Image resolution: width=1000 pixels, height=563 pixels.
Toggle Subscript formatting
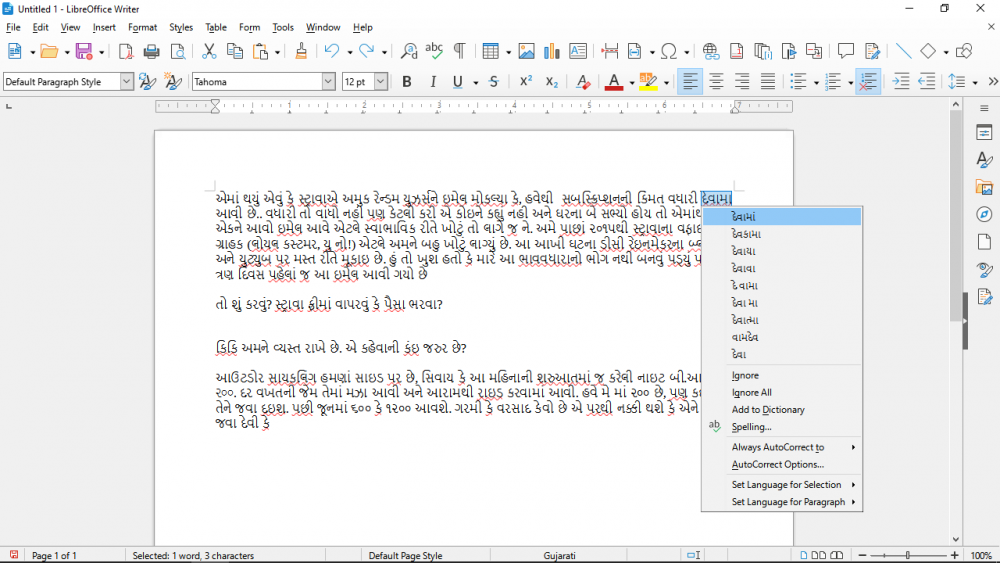[552, 82]
